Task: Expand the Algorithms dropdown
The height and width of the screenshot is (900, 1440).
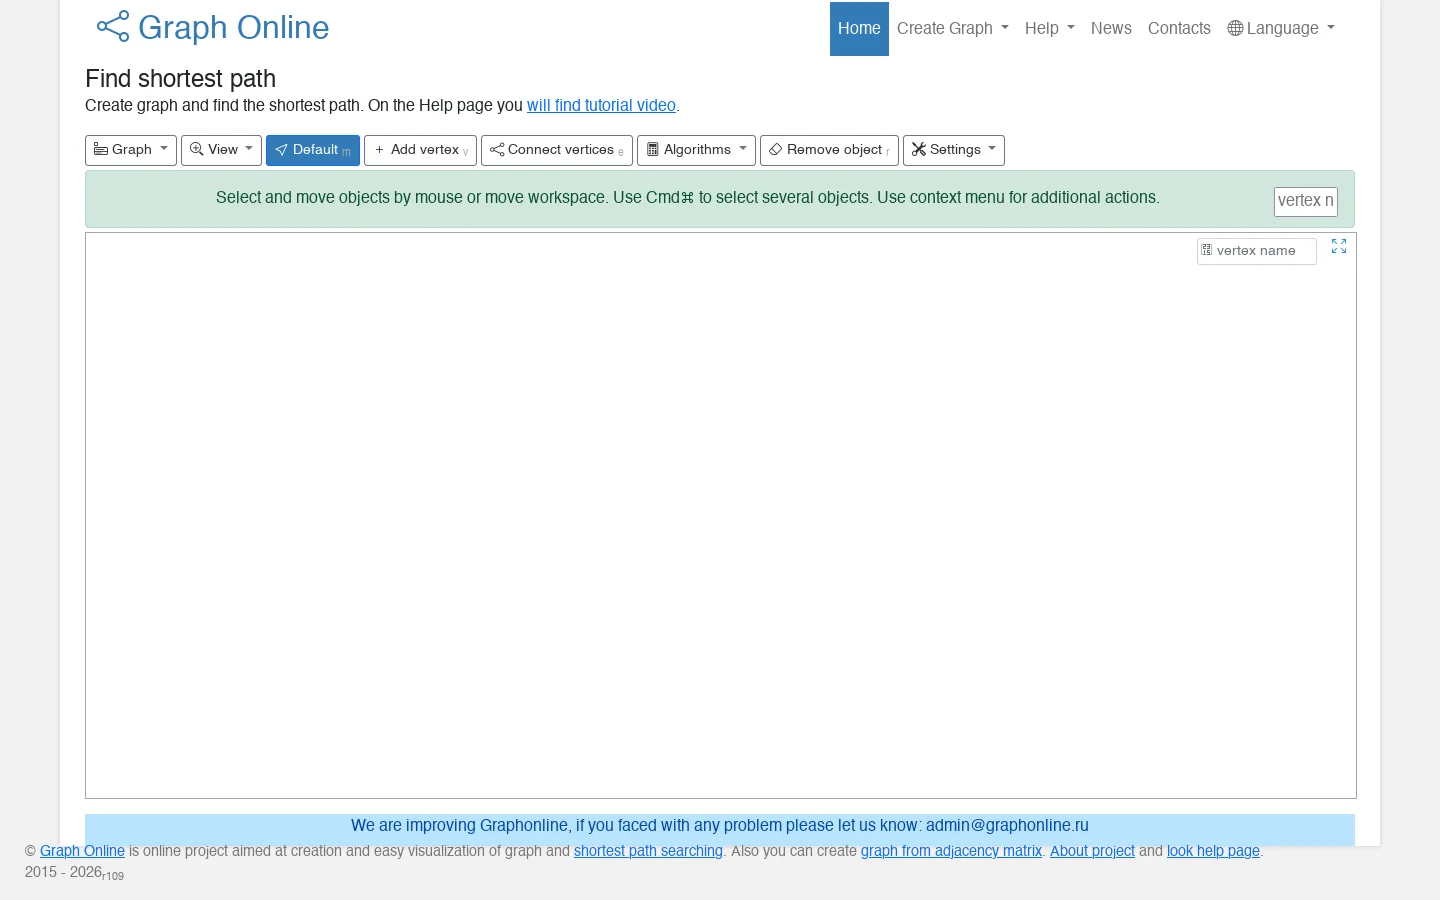Action: [697, 150]
